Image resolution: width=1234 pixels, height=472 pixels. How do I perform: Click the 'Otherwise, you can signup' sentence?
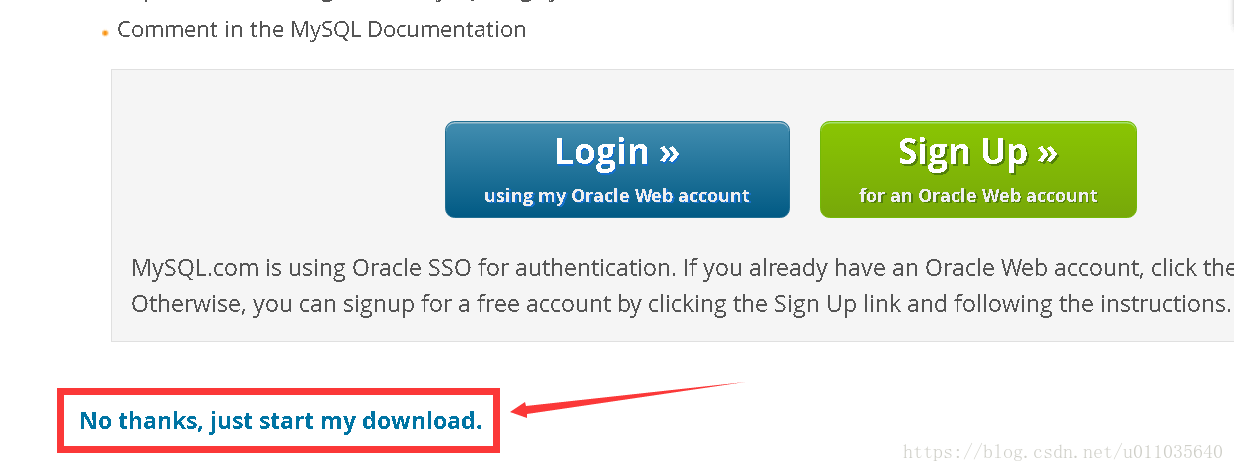(680, 304)
